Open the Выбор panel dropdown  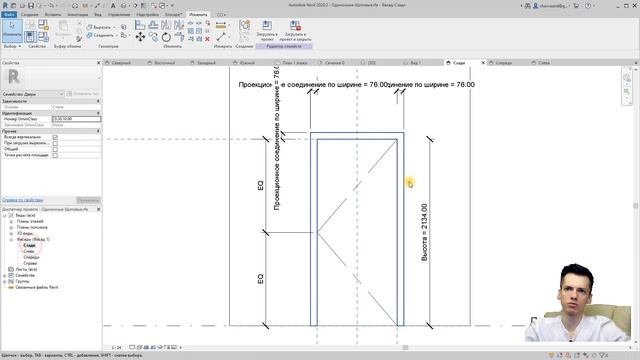tap(12, 47)
